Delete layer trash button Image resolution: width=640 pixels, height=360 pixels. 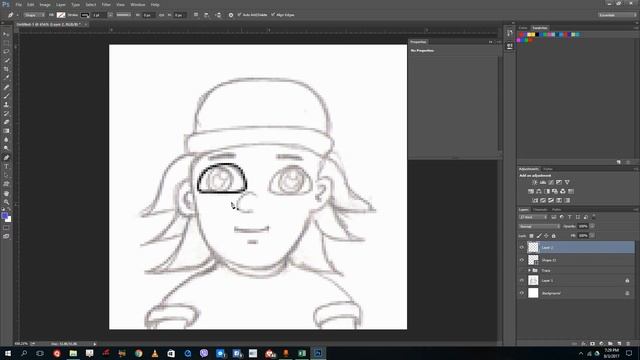(628, 344)
